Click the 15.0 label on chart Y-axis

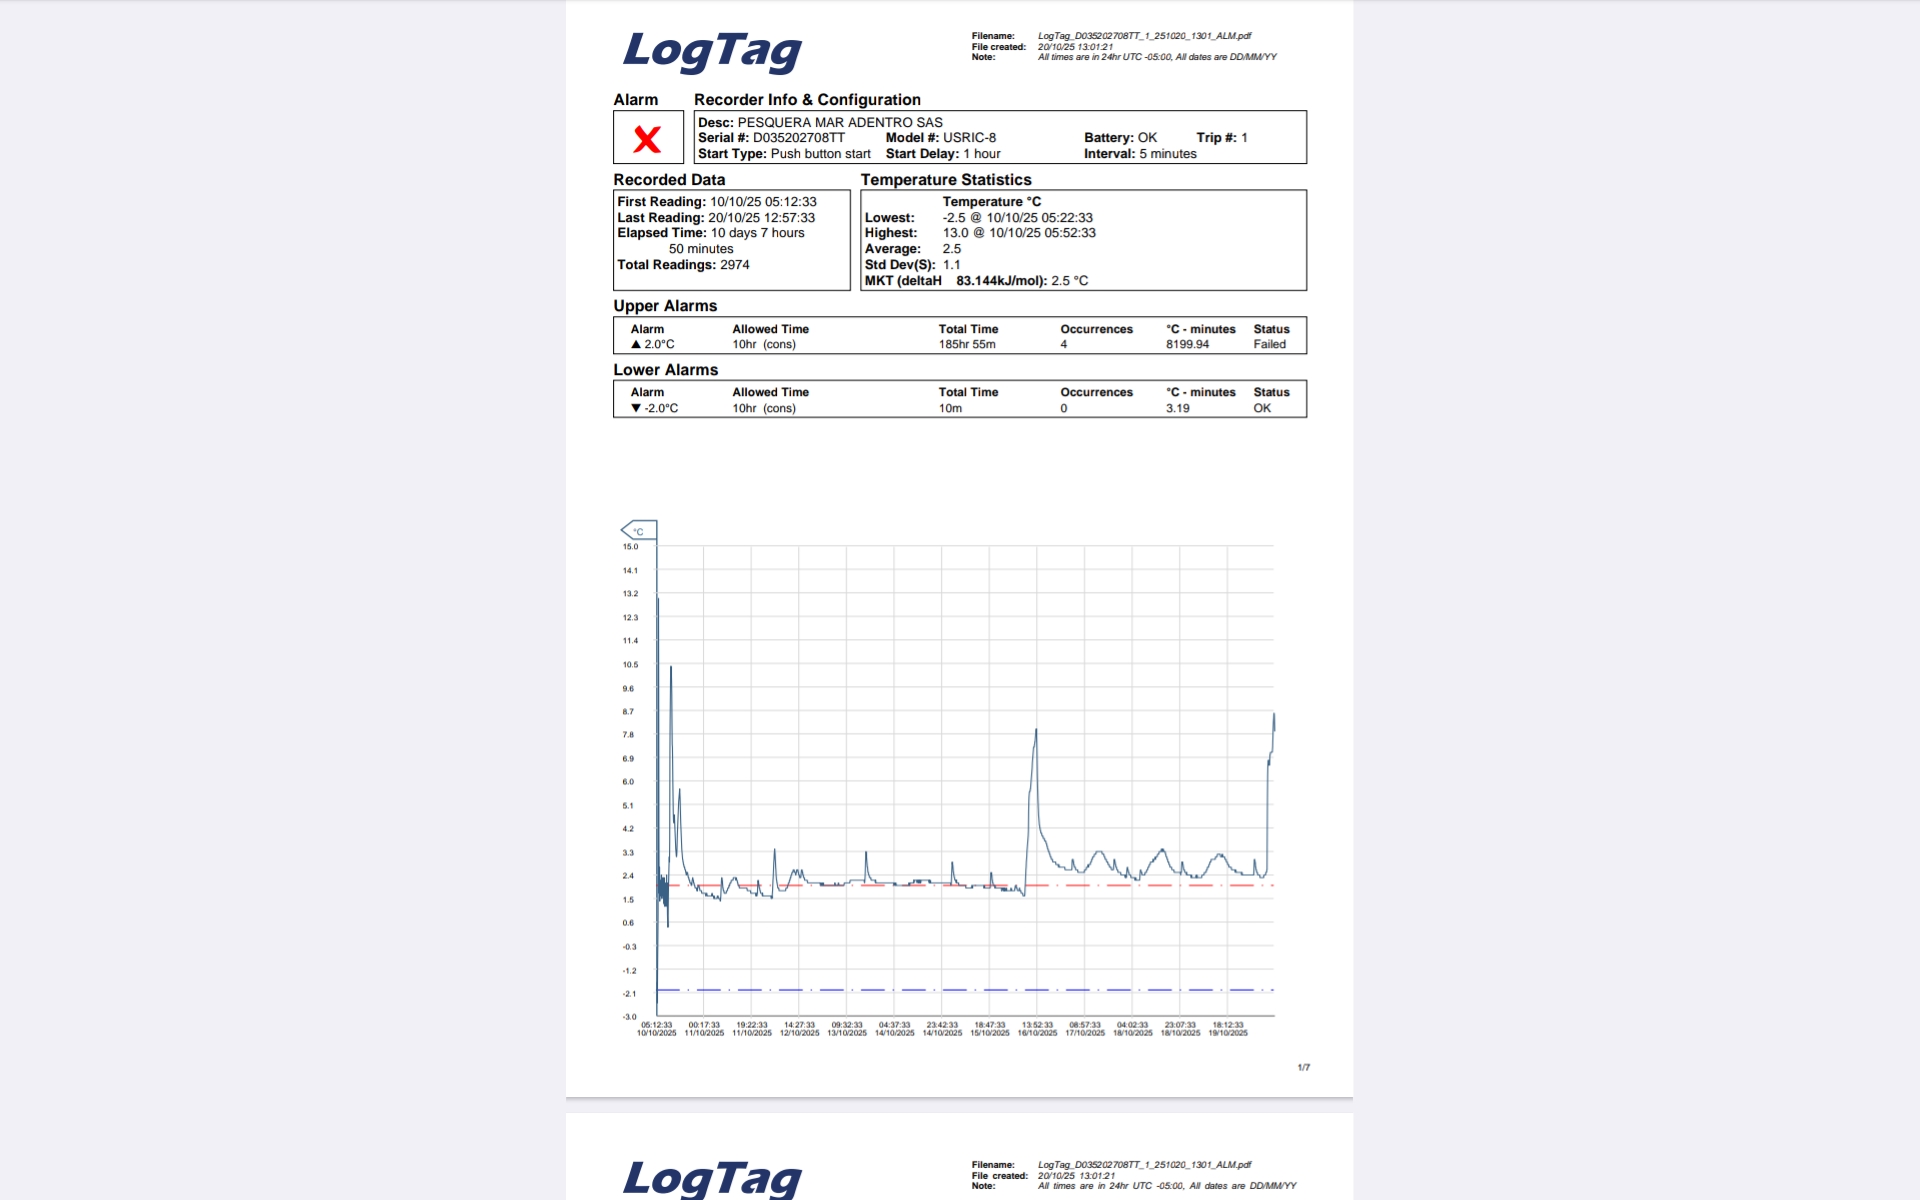(x=630, y=547)
